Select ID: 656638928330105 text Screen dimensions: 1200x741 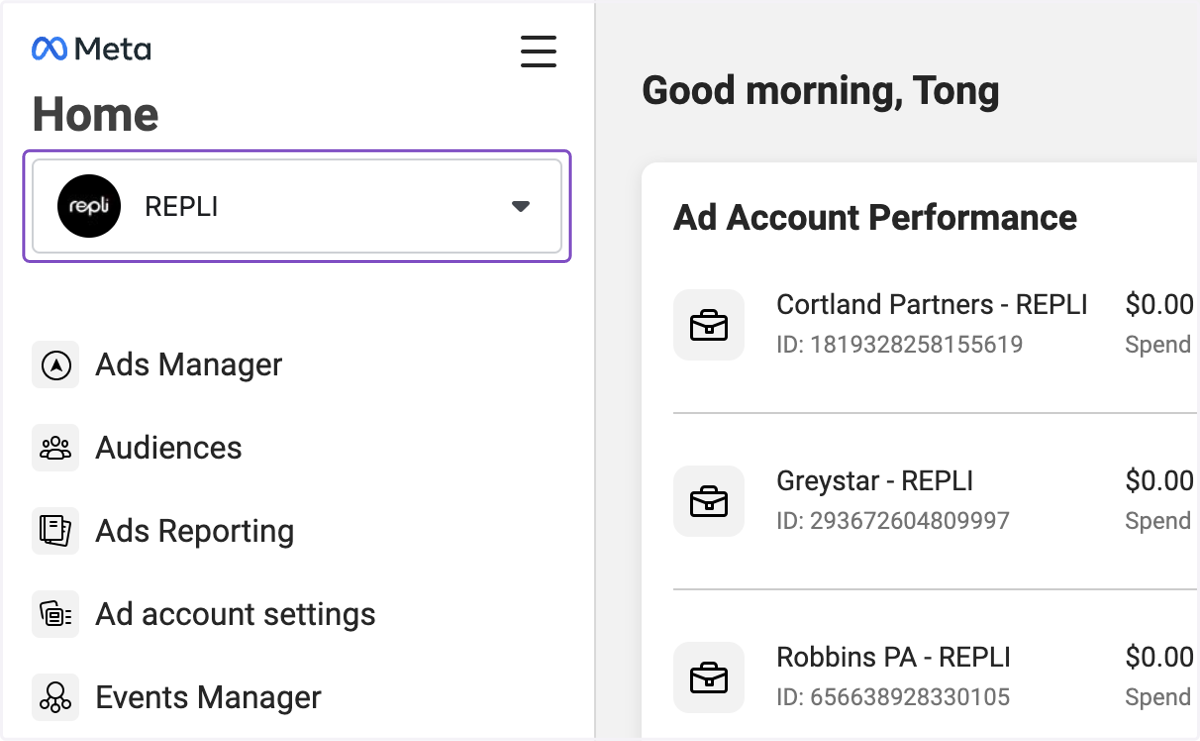[x=893, y=697]
